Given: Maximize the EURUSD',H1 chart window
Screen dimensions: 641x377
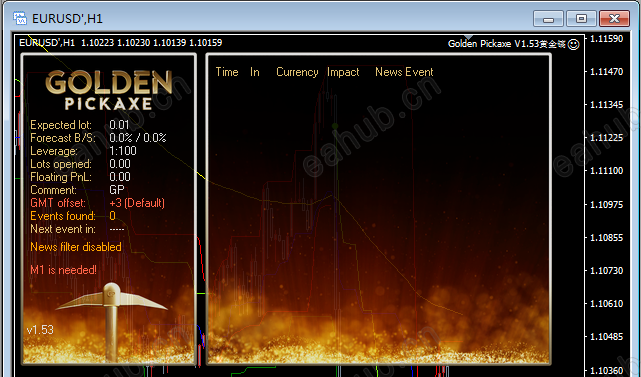Looking at the screenshot, I should [581, 19].
